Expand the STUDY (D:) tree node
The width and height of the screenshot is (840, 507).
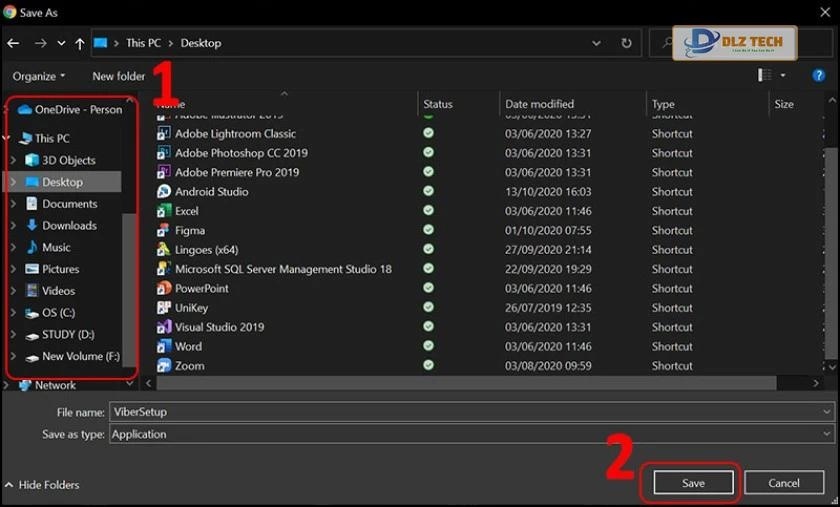[13, 334]
